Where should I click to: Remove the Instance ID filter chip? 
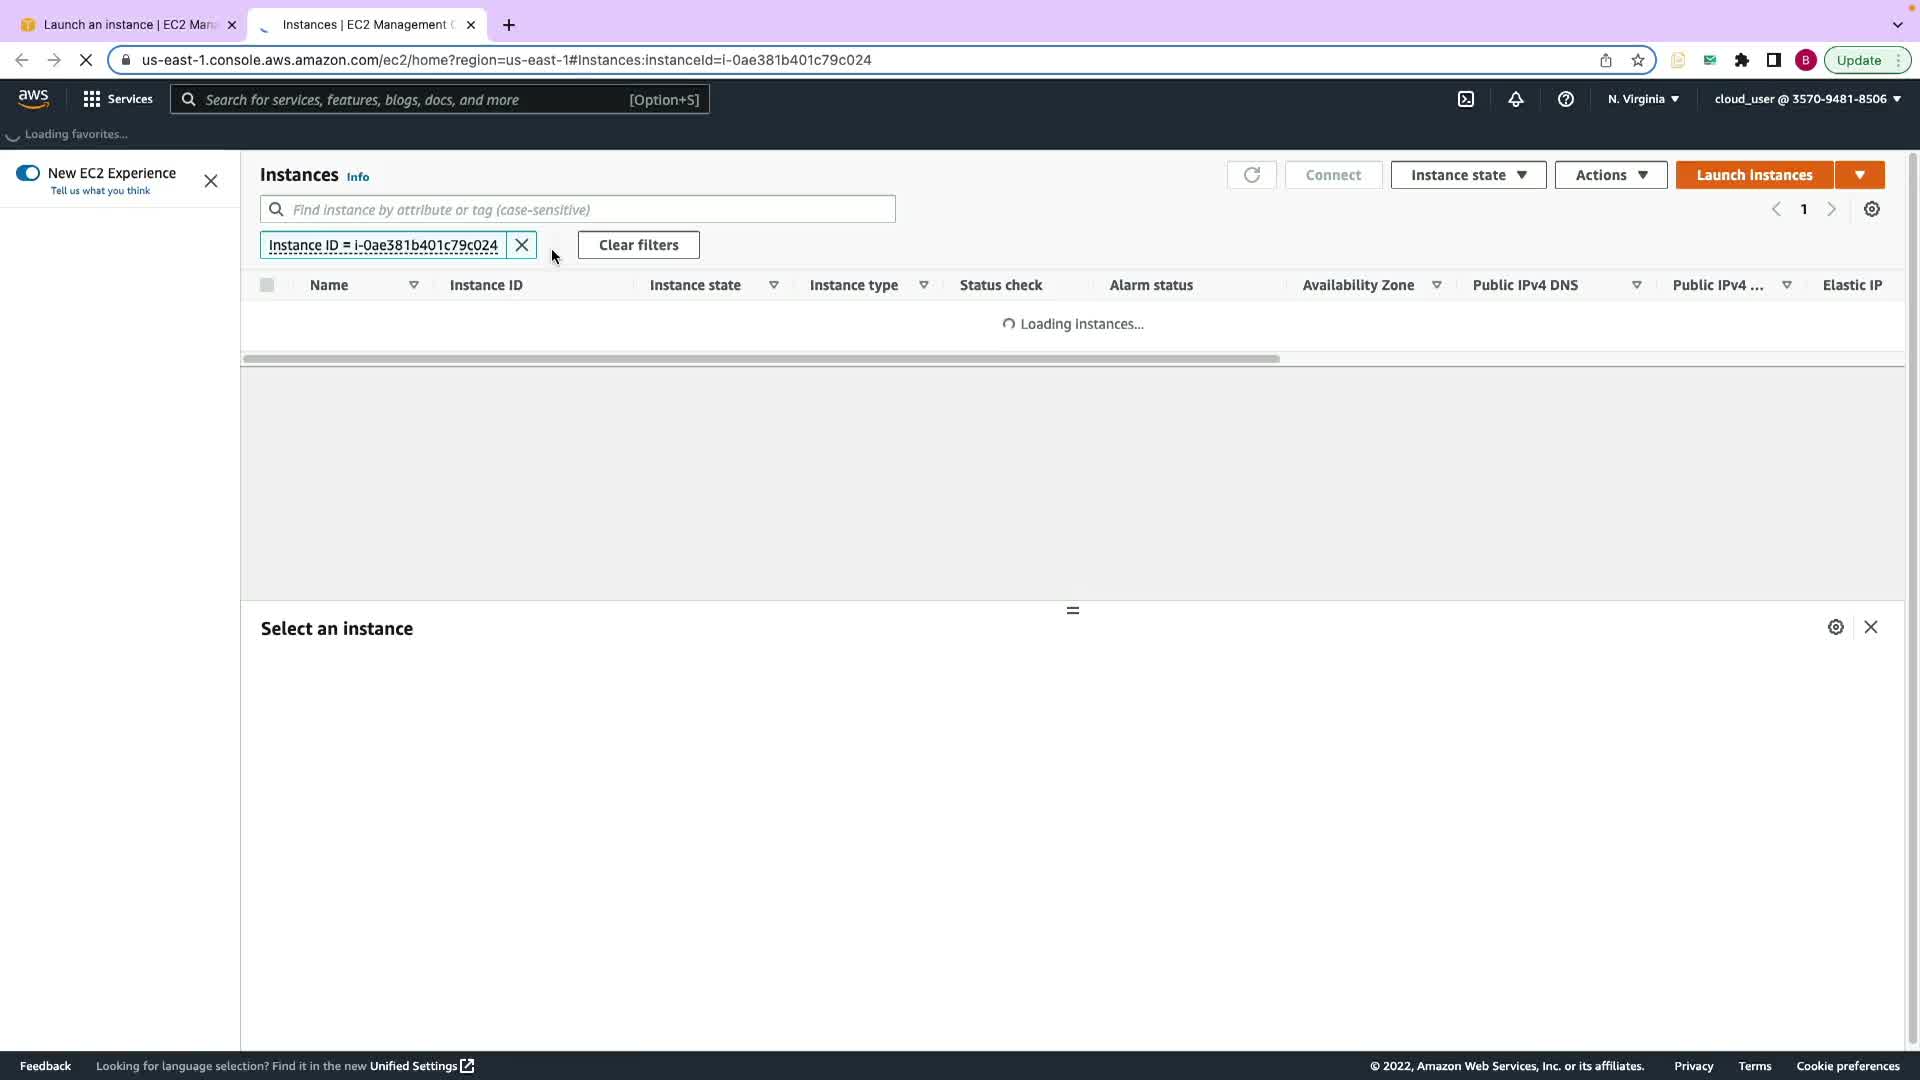pyautogui.click(x=522, y=245)
